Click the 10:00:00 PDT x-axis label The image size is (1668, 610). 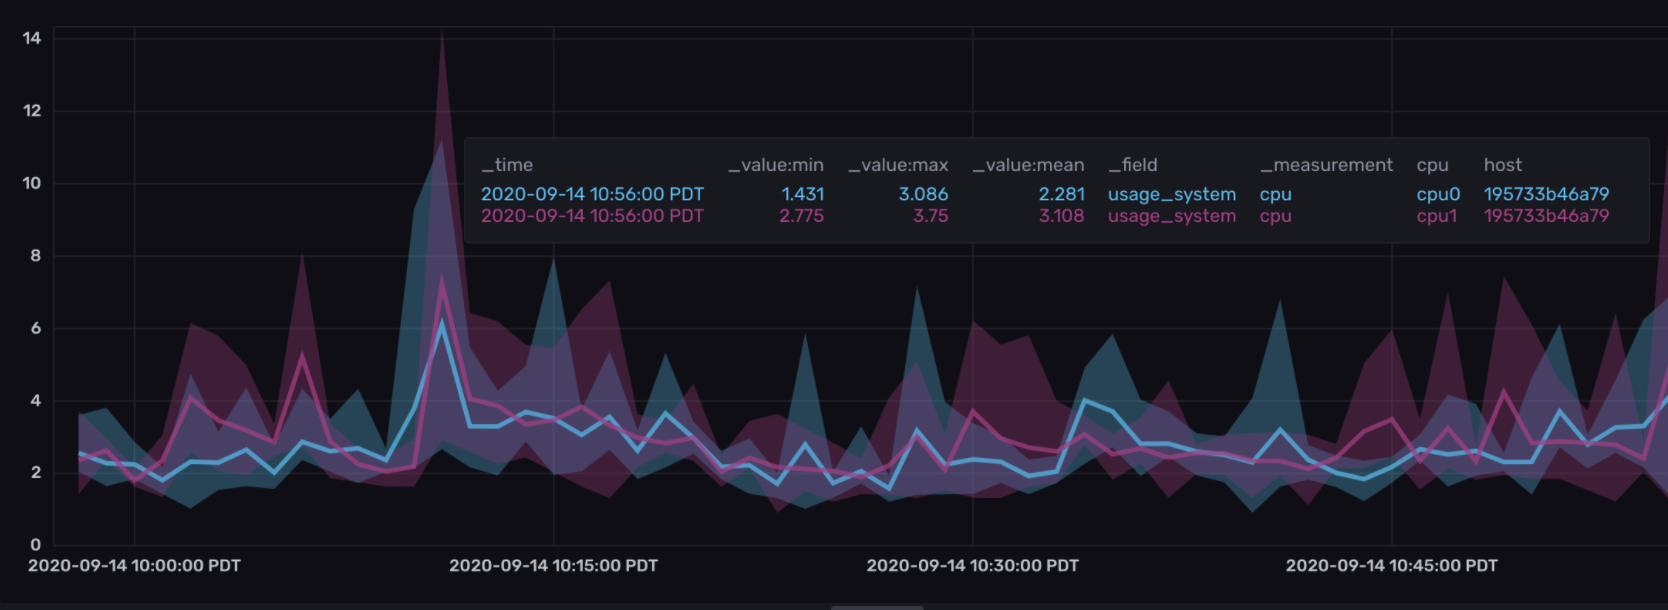(134, 566)
